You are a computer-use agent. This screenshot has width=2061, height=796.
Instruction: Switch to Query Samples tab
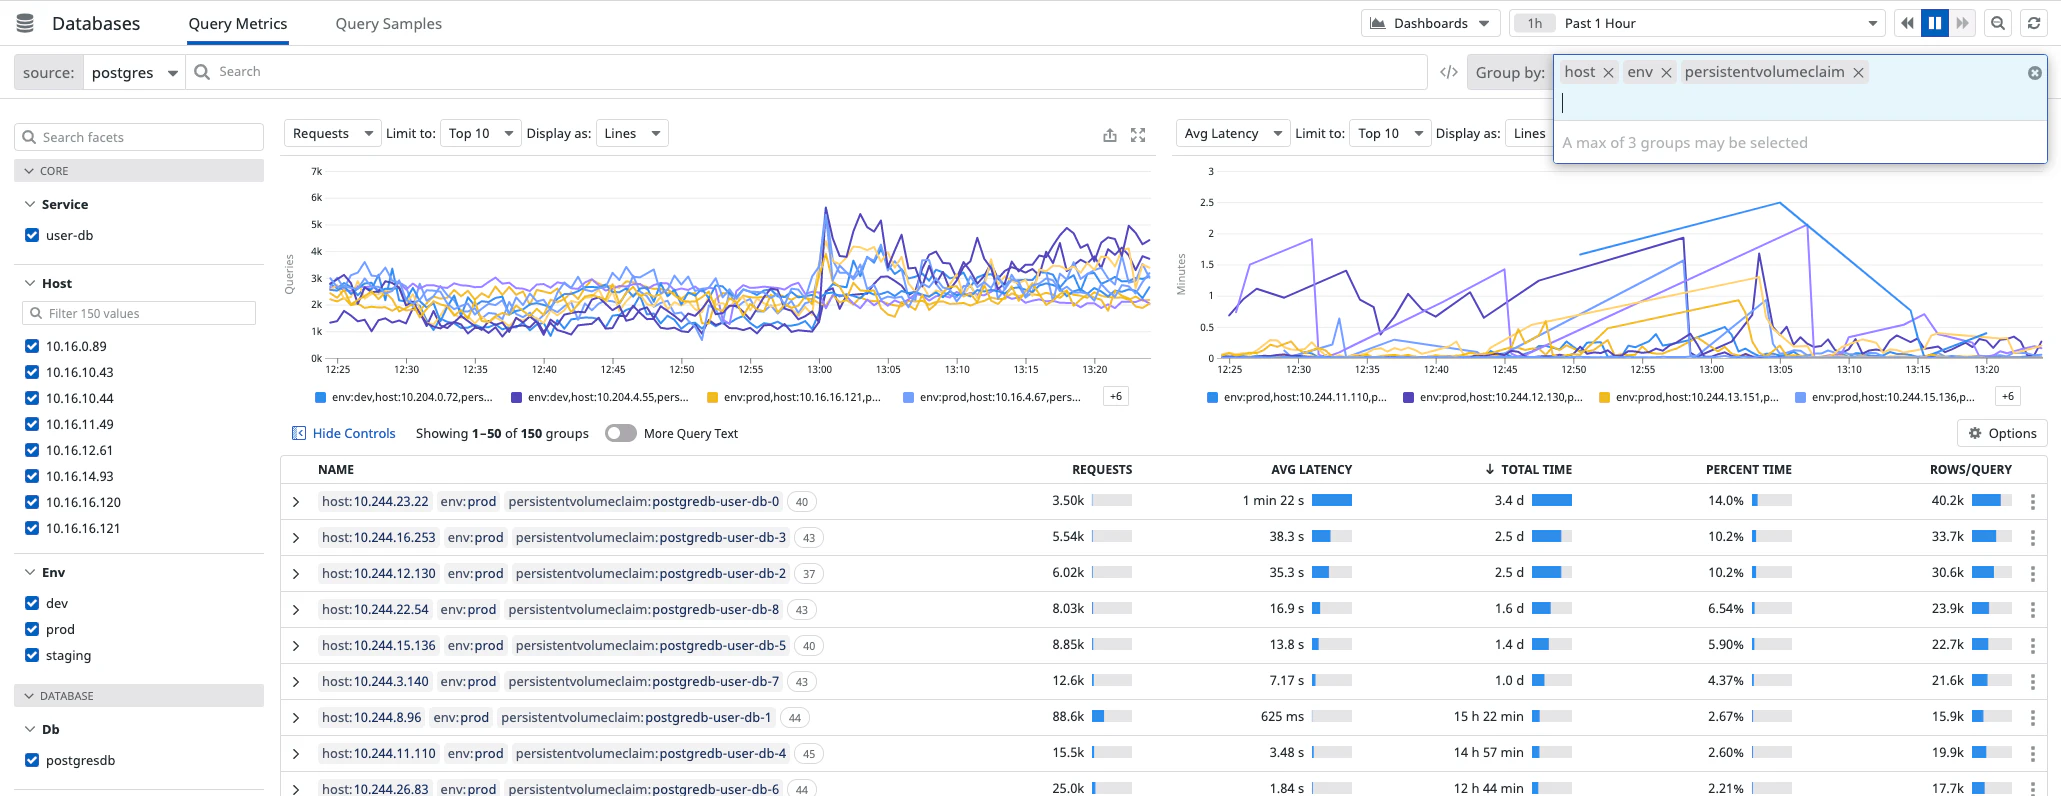point(388,23)
